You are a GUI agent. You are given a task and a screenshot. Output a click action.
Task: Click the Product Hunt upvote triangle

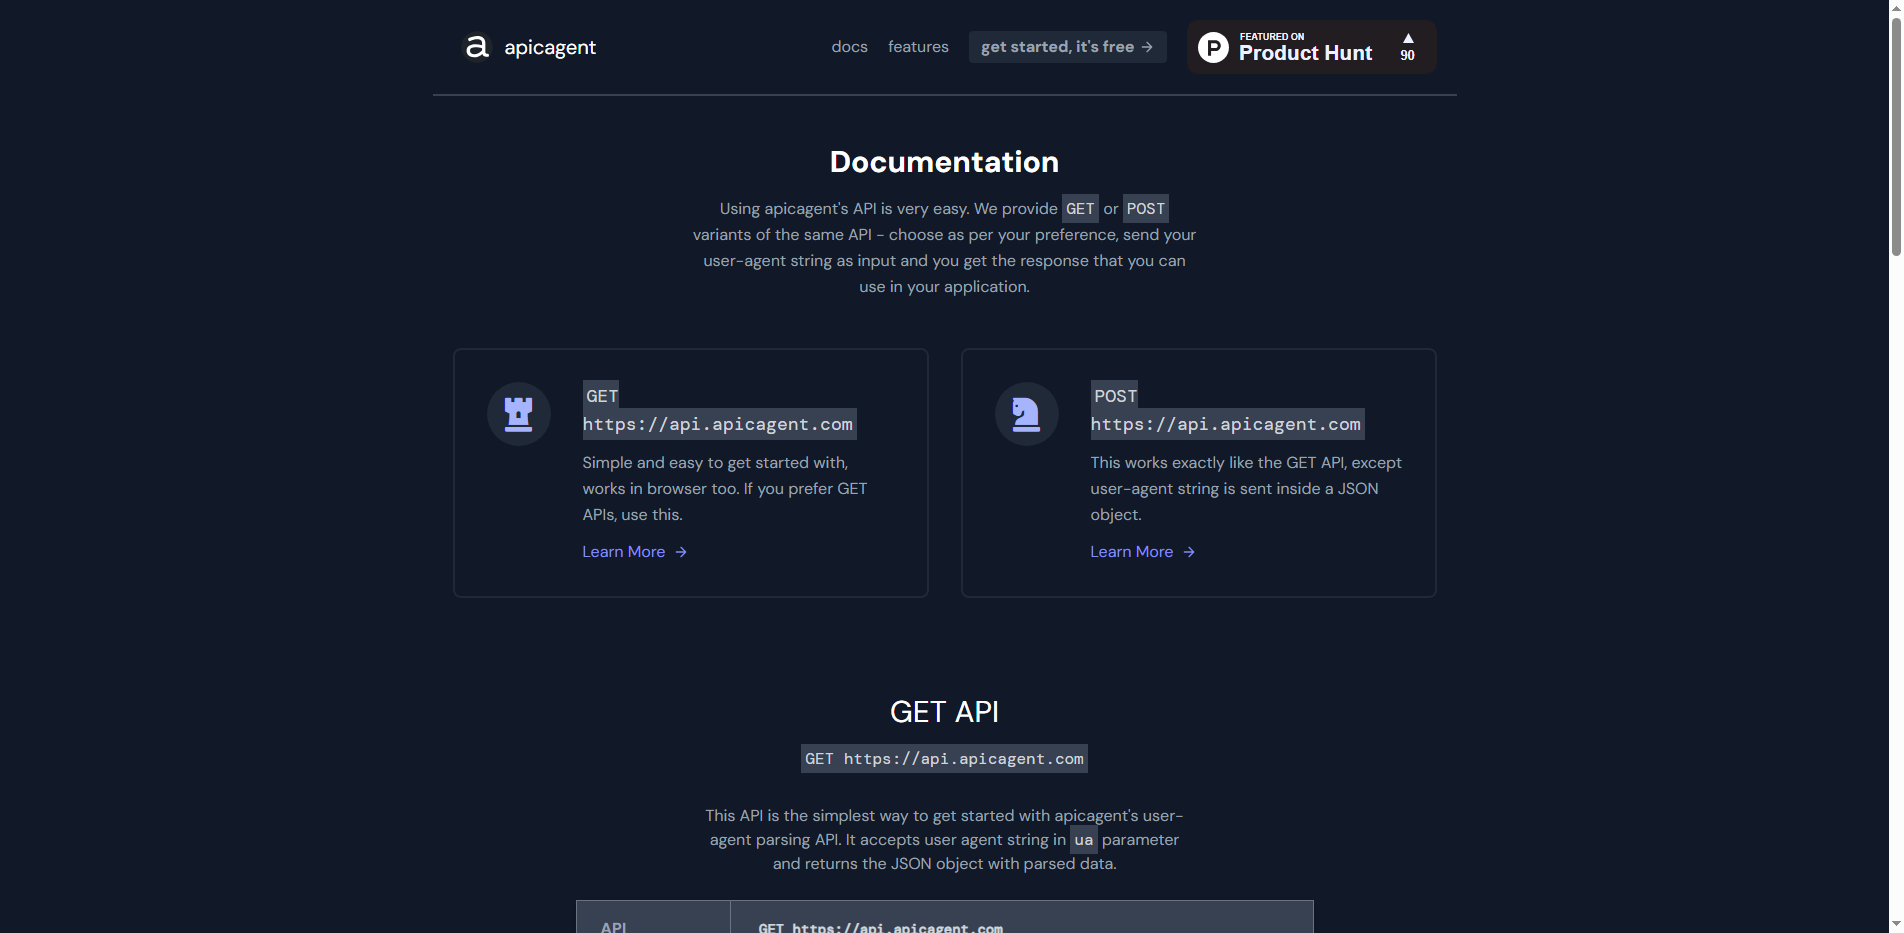[x=1407, y=38]
